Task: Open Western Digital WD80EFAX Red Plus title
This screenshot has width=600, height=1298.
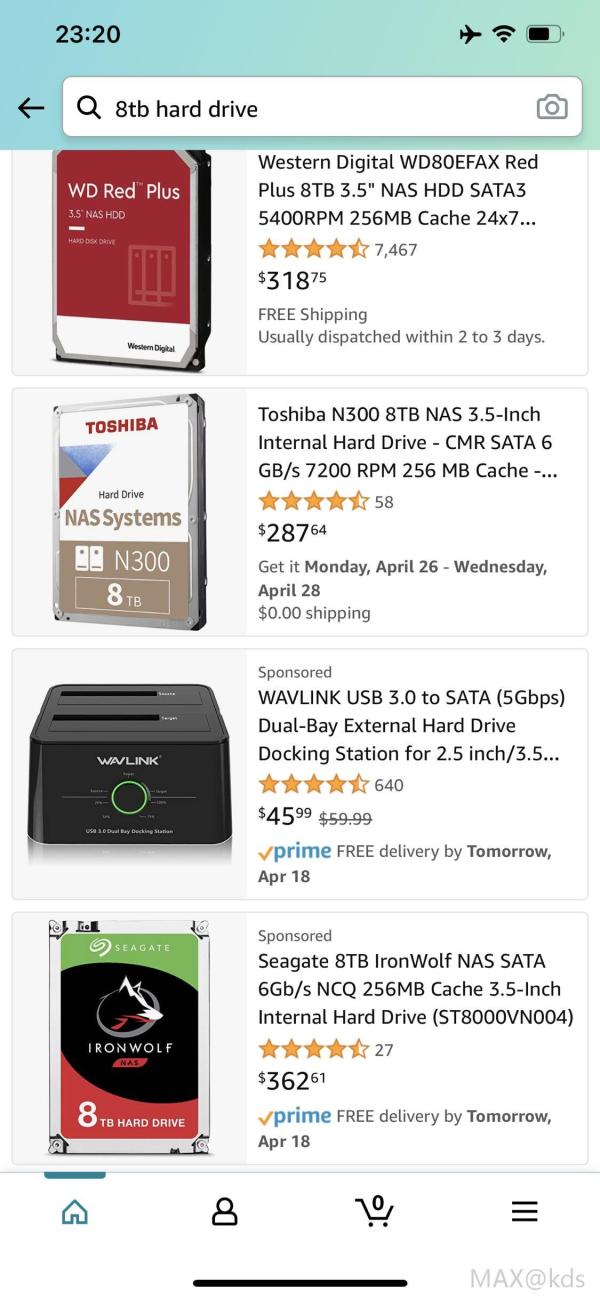Action: coord(400,190)
